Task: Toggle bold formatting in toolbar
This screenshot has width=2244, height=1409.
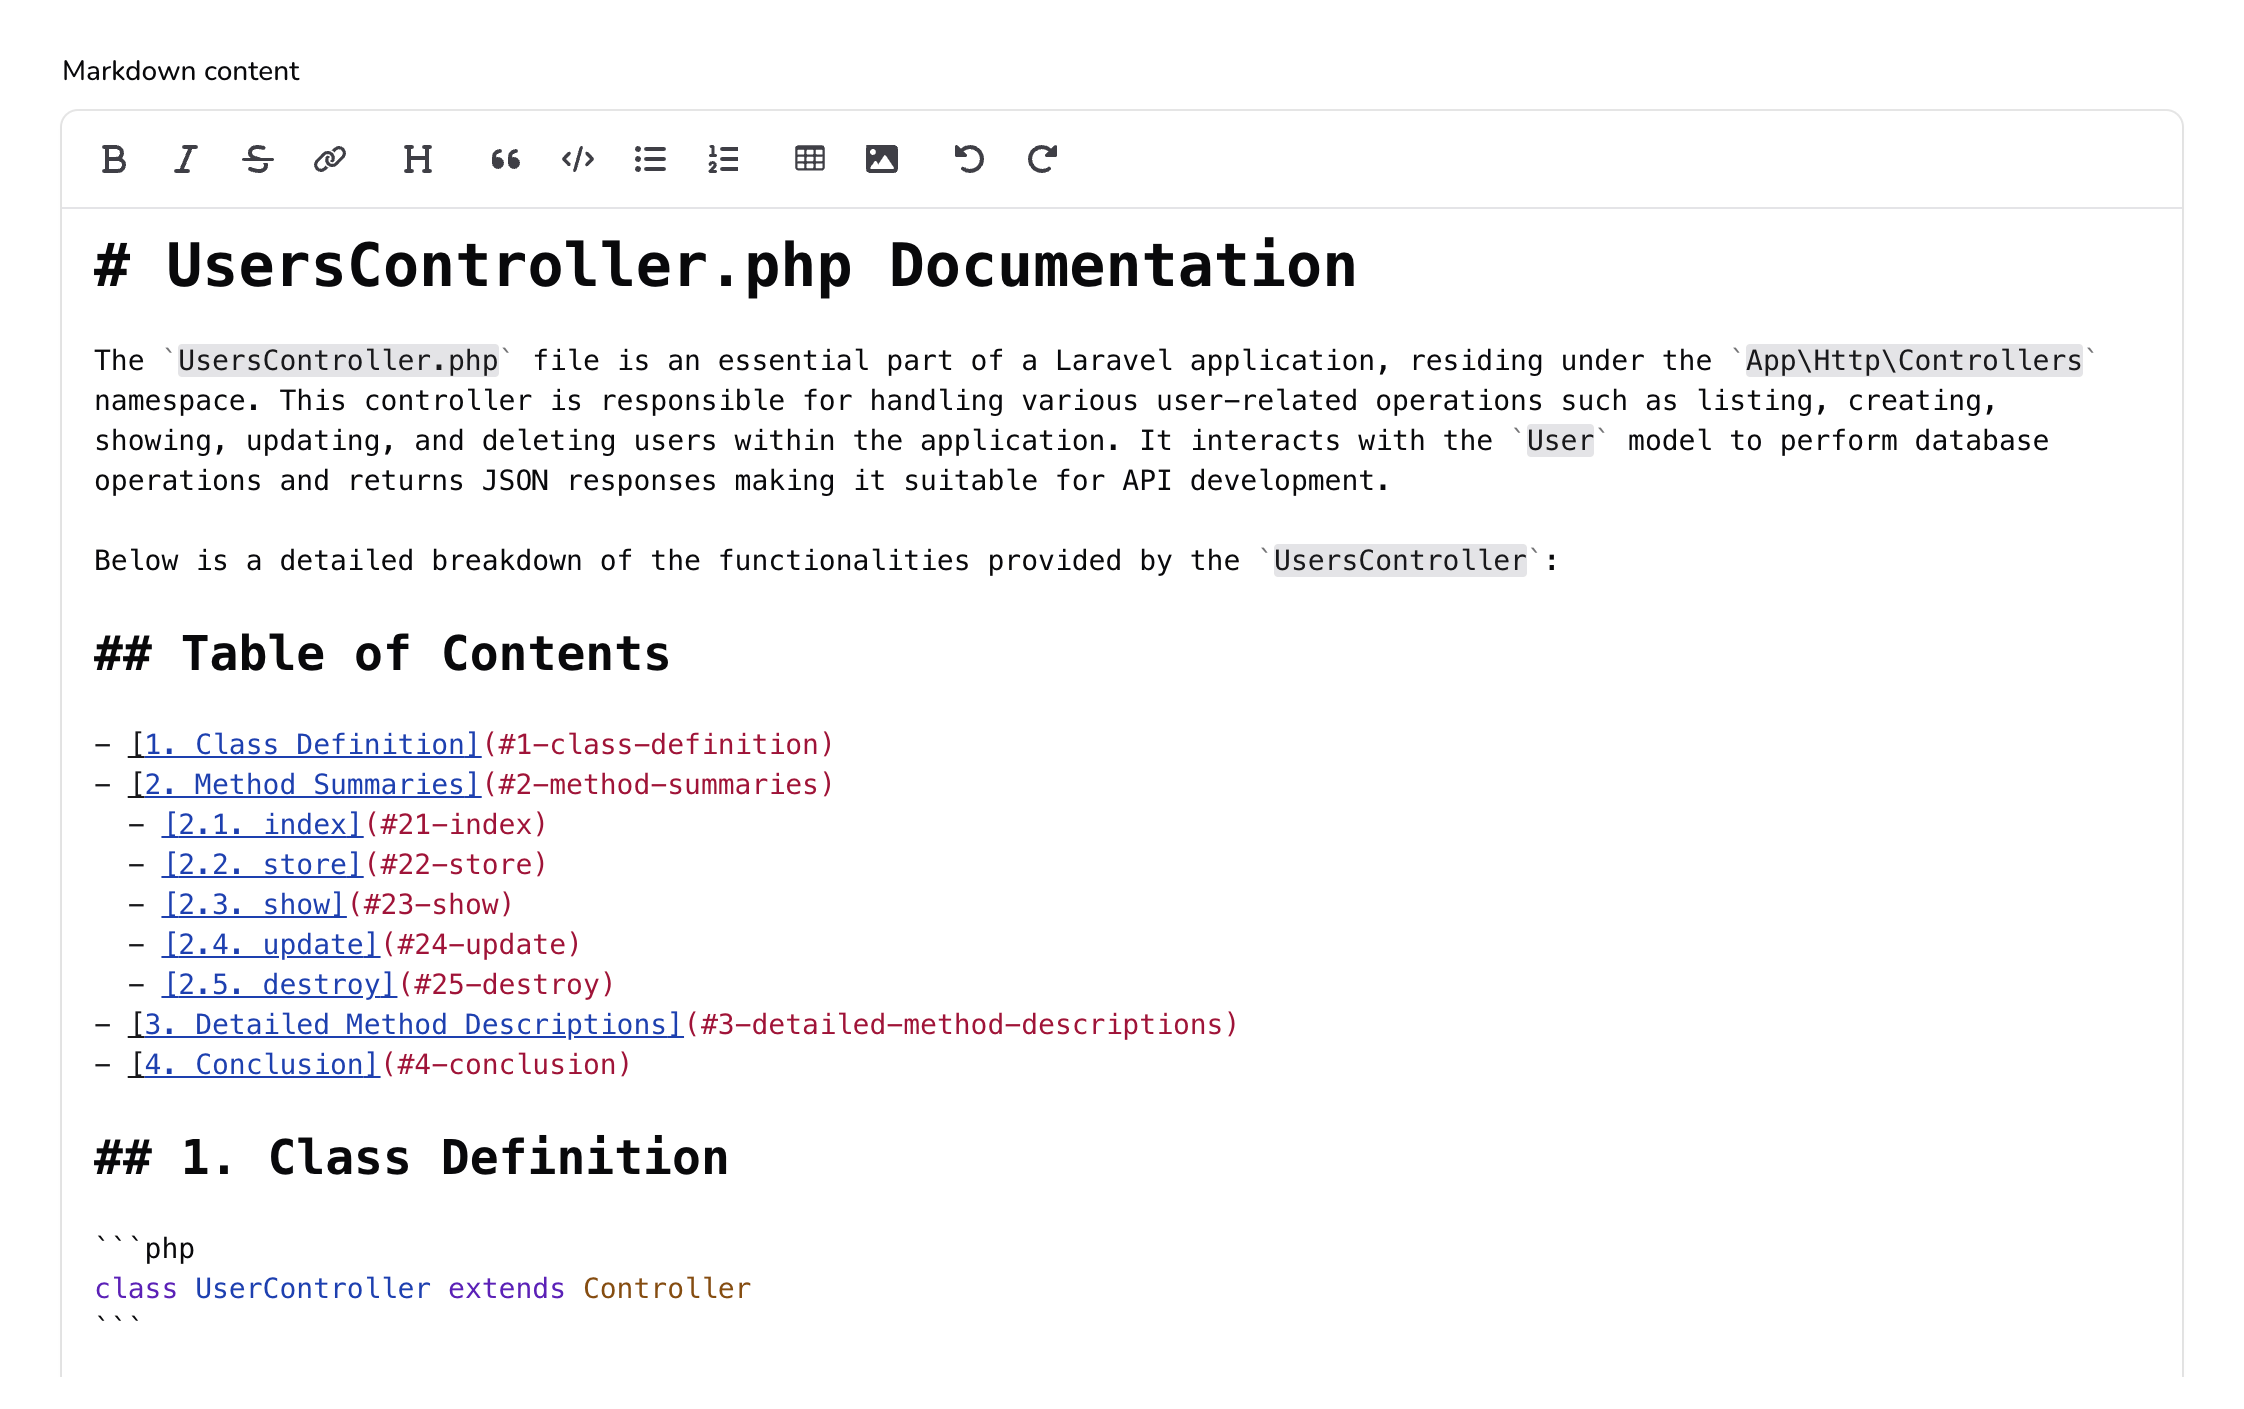Action: click(x=114, y=159)
